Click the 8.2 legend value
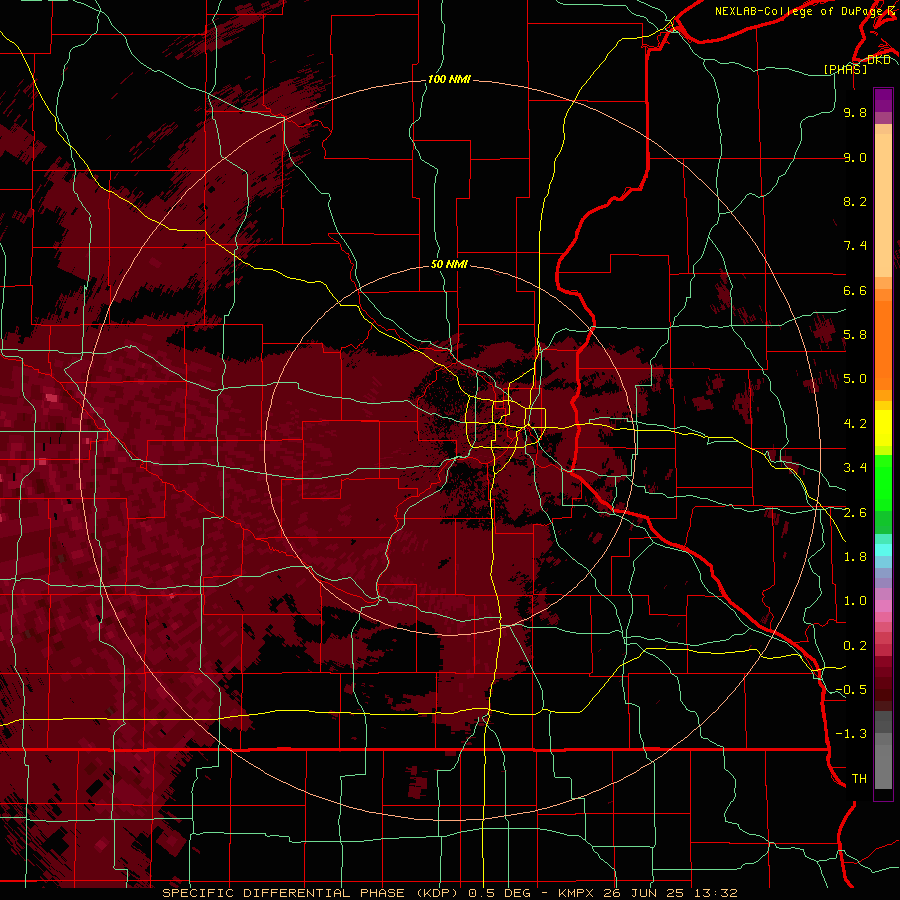 click(855, 201)
